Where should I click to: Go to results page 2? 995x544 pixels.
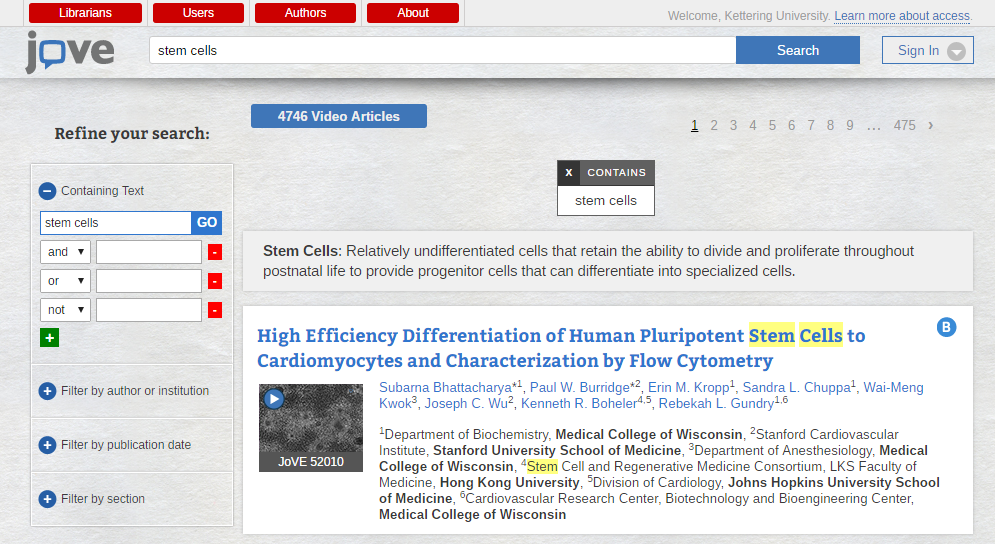click(x=714, y=126)
